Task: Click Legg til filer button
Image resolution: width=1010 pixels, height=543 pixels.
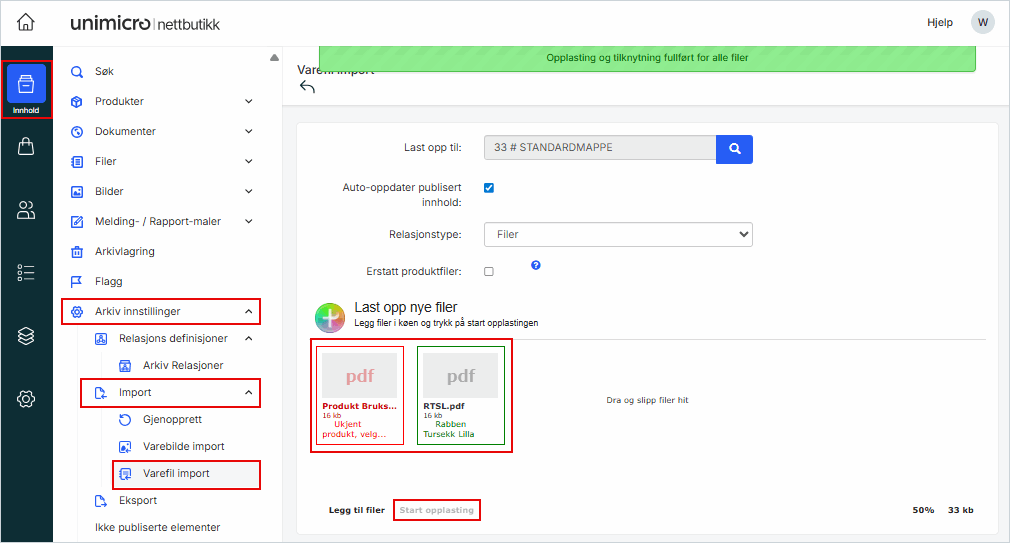Action: click(x=357, y=510)
